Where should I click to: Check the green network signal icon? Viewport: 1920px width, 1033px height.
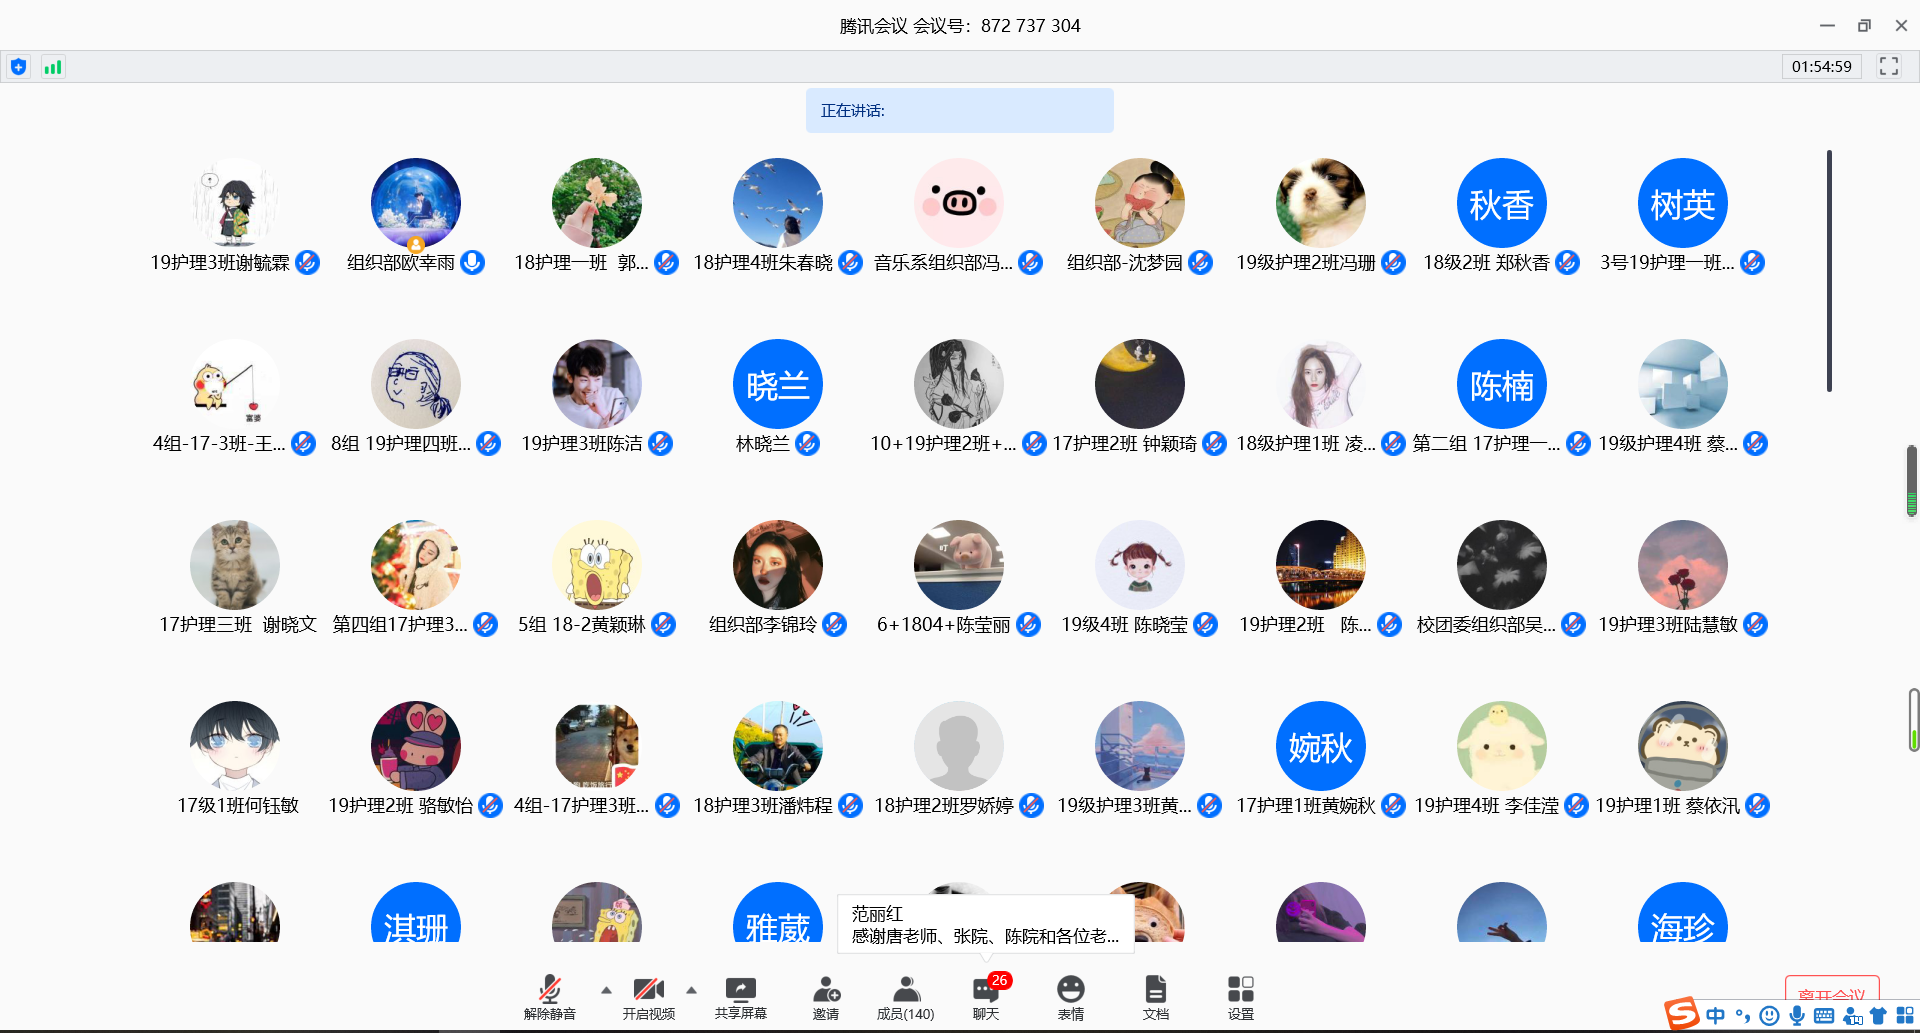53,67
